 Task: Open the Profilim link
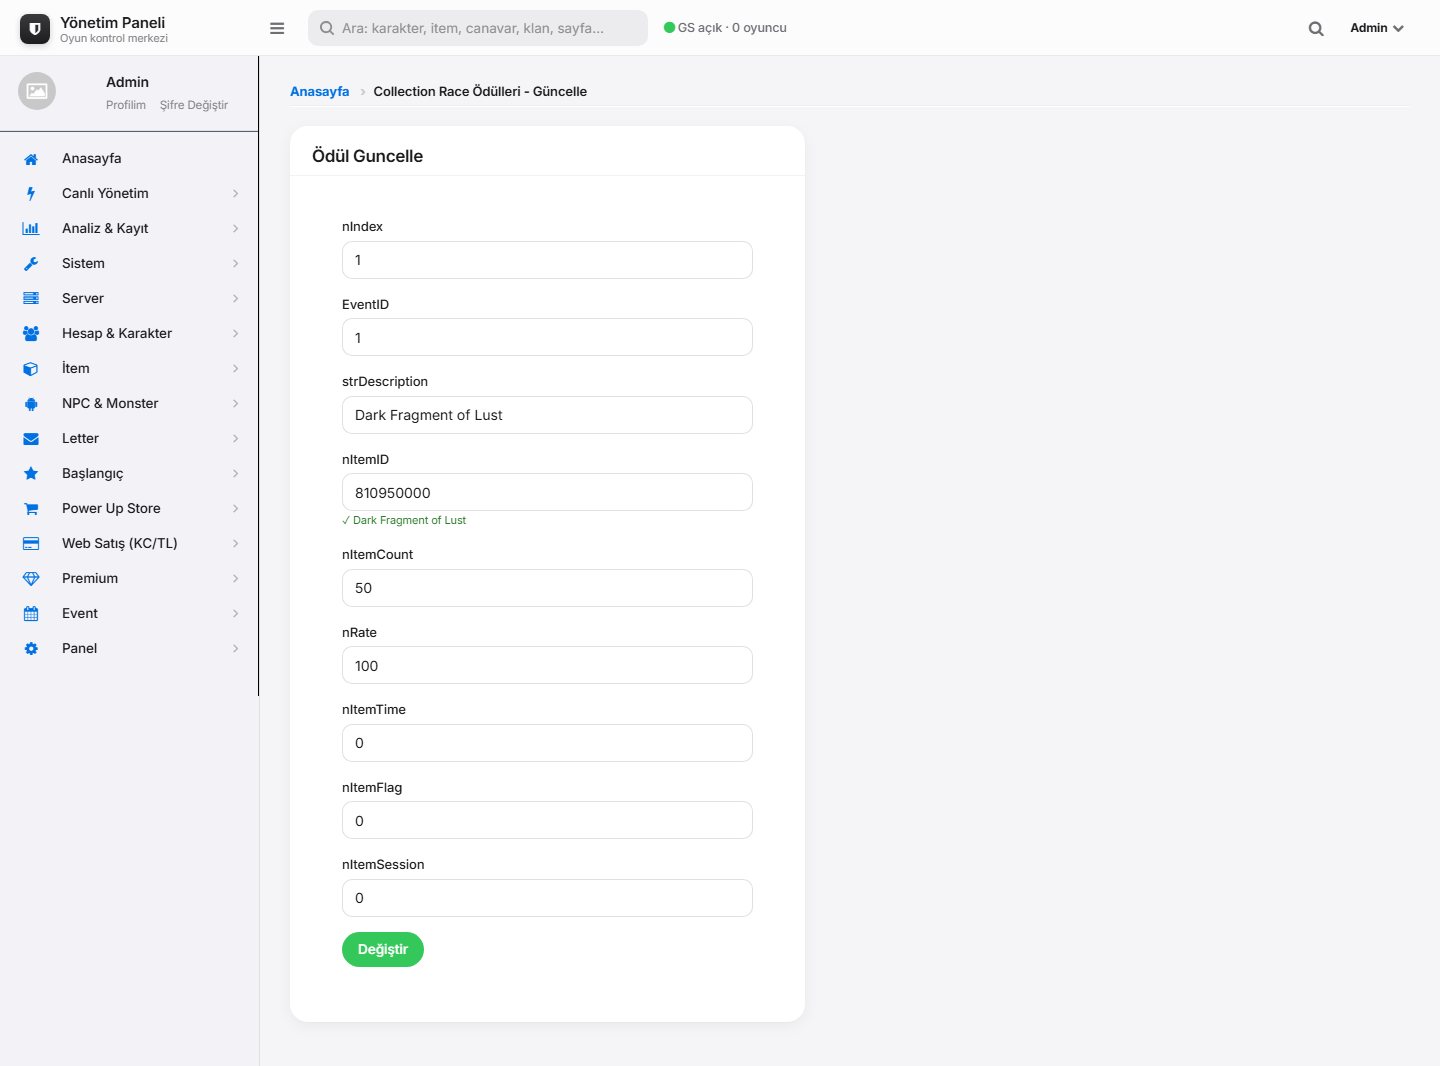(x=126, y=105)
